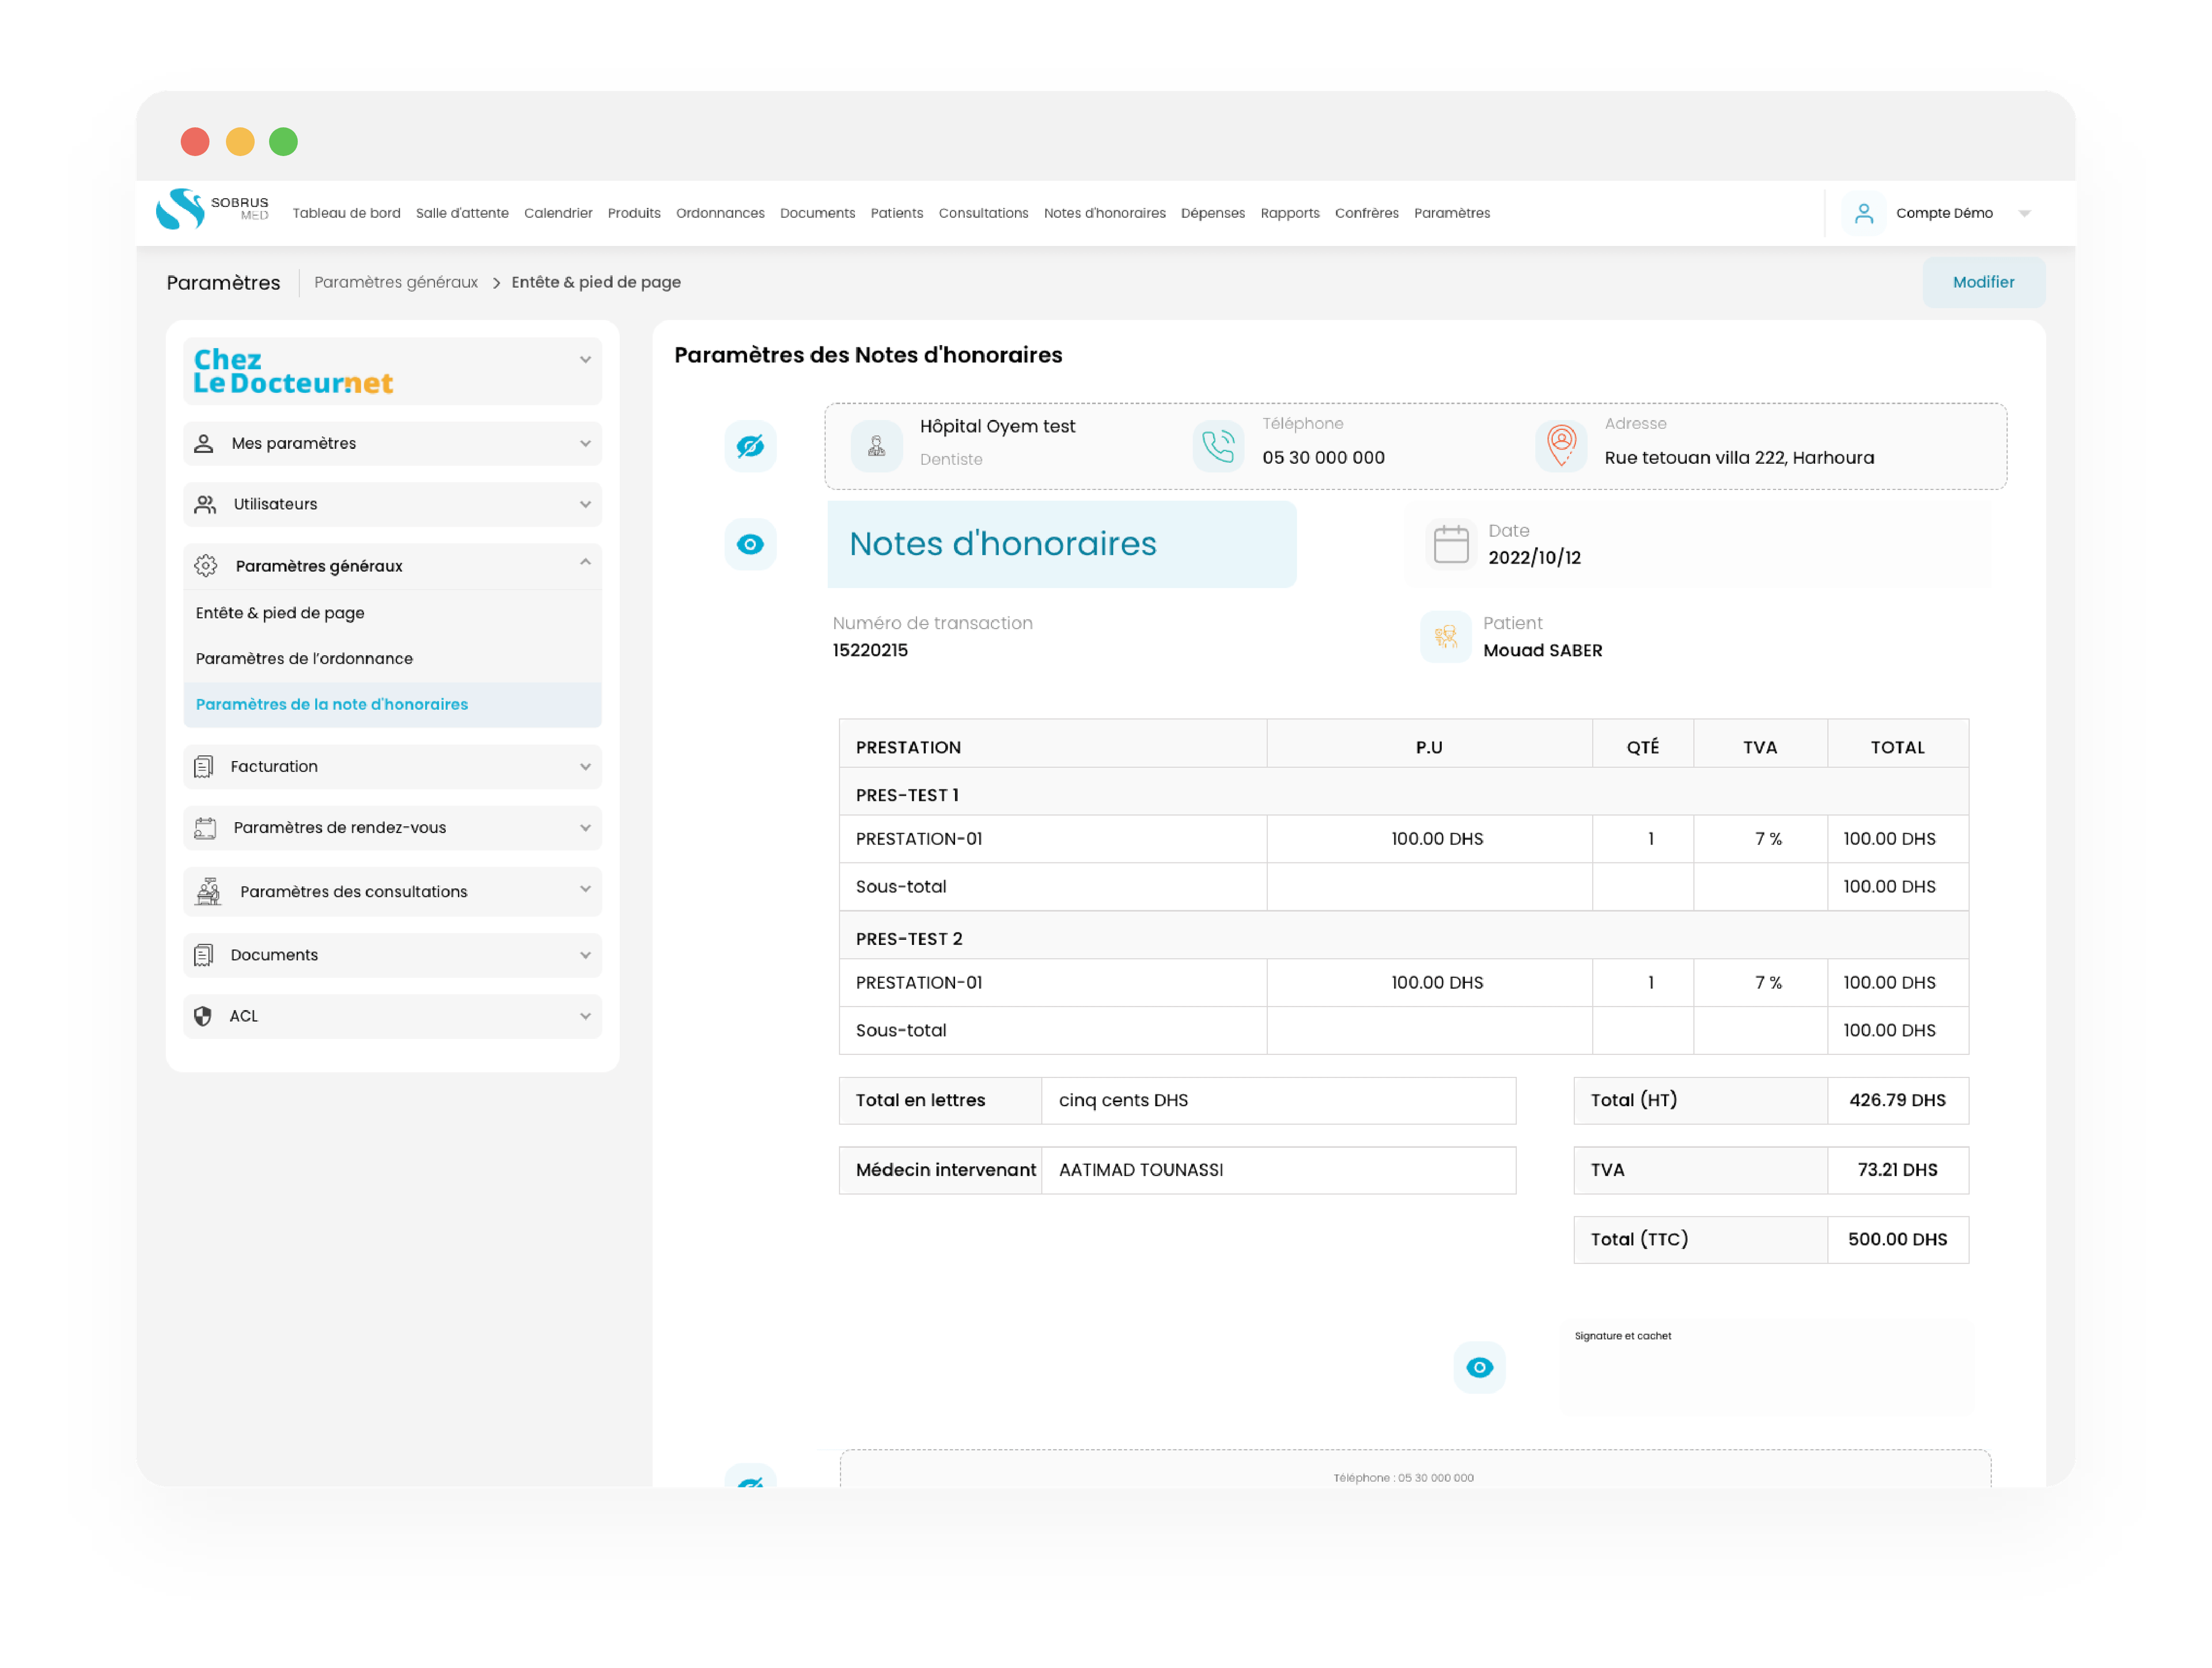Click the Mes paramètres person icon
Screen dimensions: 2212x1668
click(204, 443)
